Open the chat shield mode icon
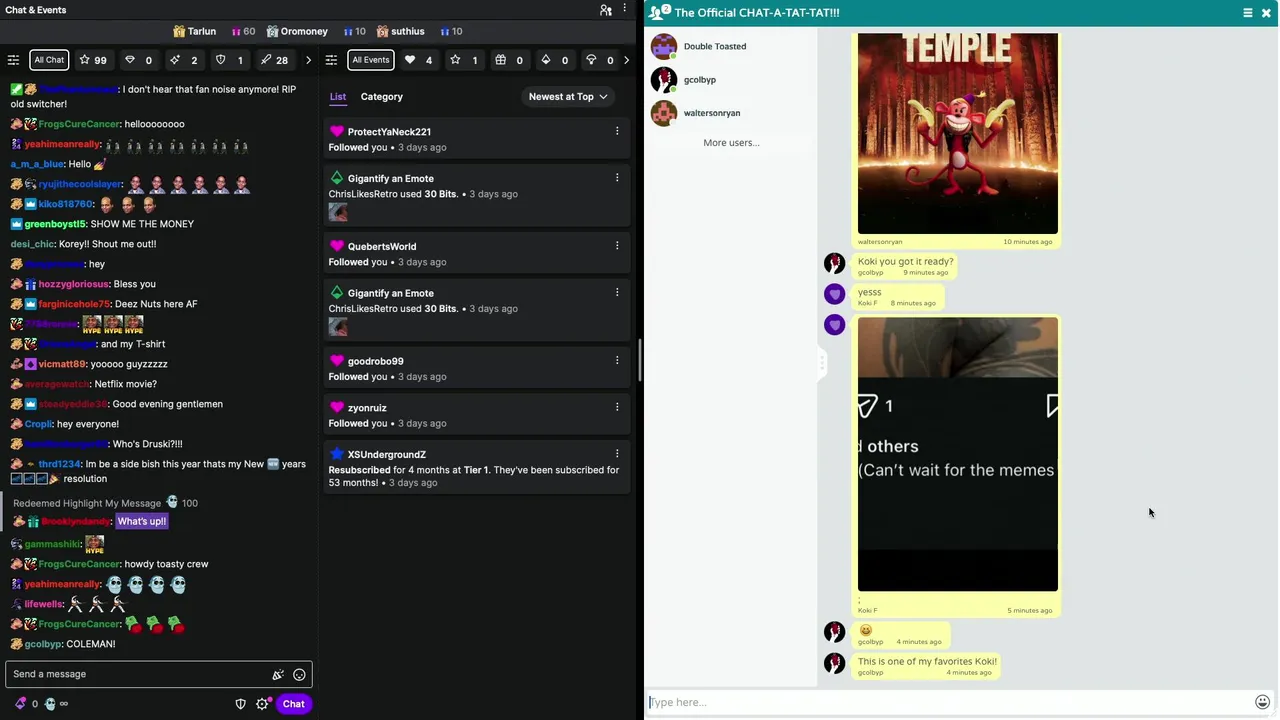Image resolution: width=1280 pixels, height=720 pixels. point(240,704)
